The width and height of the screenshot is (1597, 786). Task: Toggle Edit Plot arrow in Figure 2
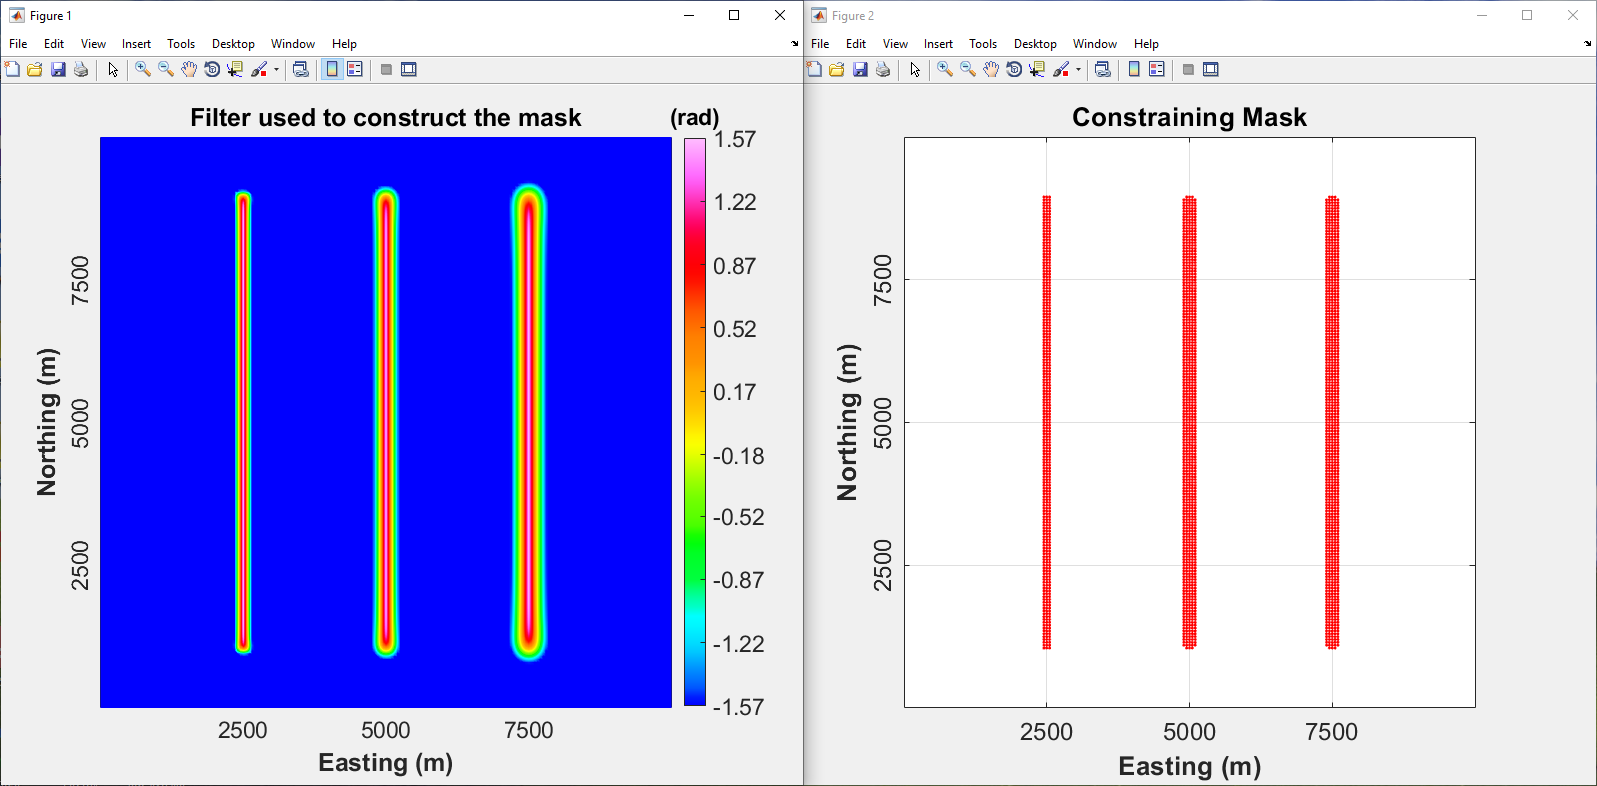pos(915,69)
